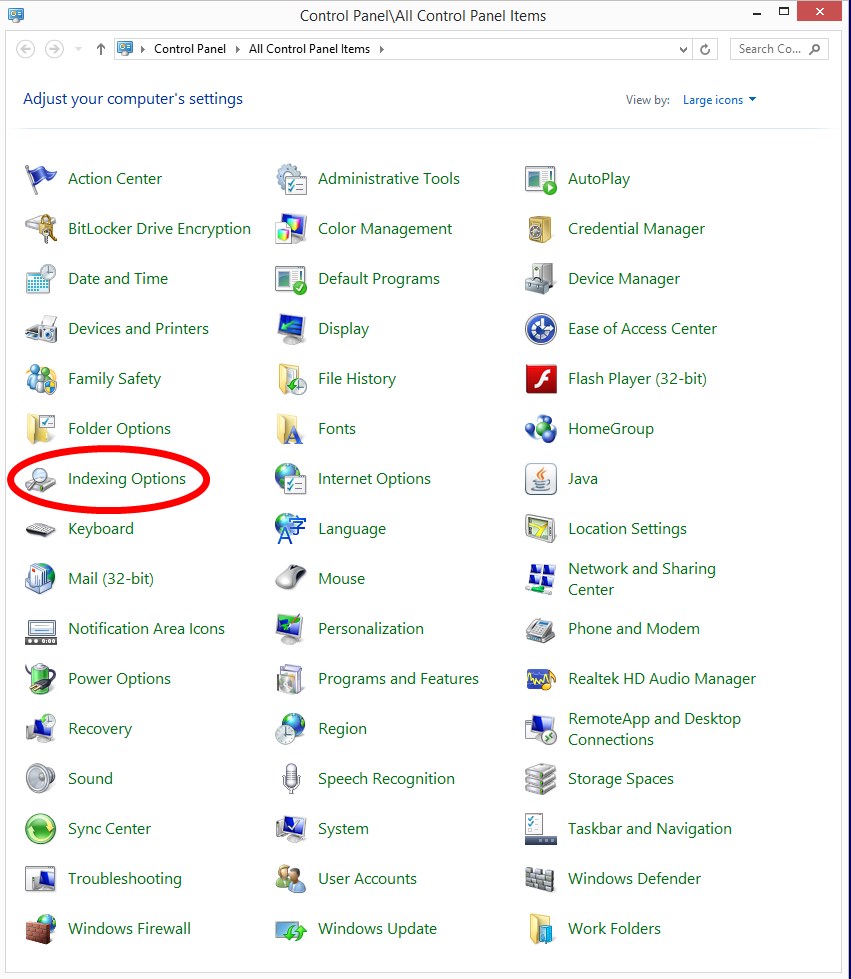The image size is (851, 979).
Task: Open the Sound speaker icon
Action: tap(41, 779)
